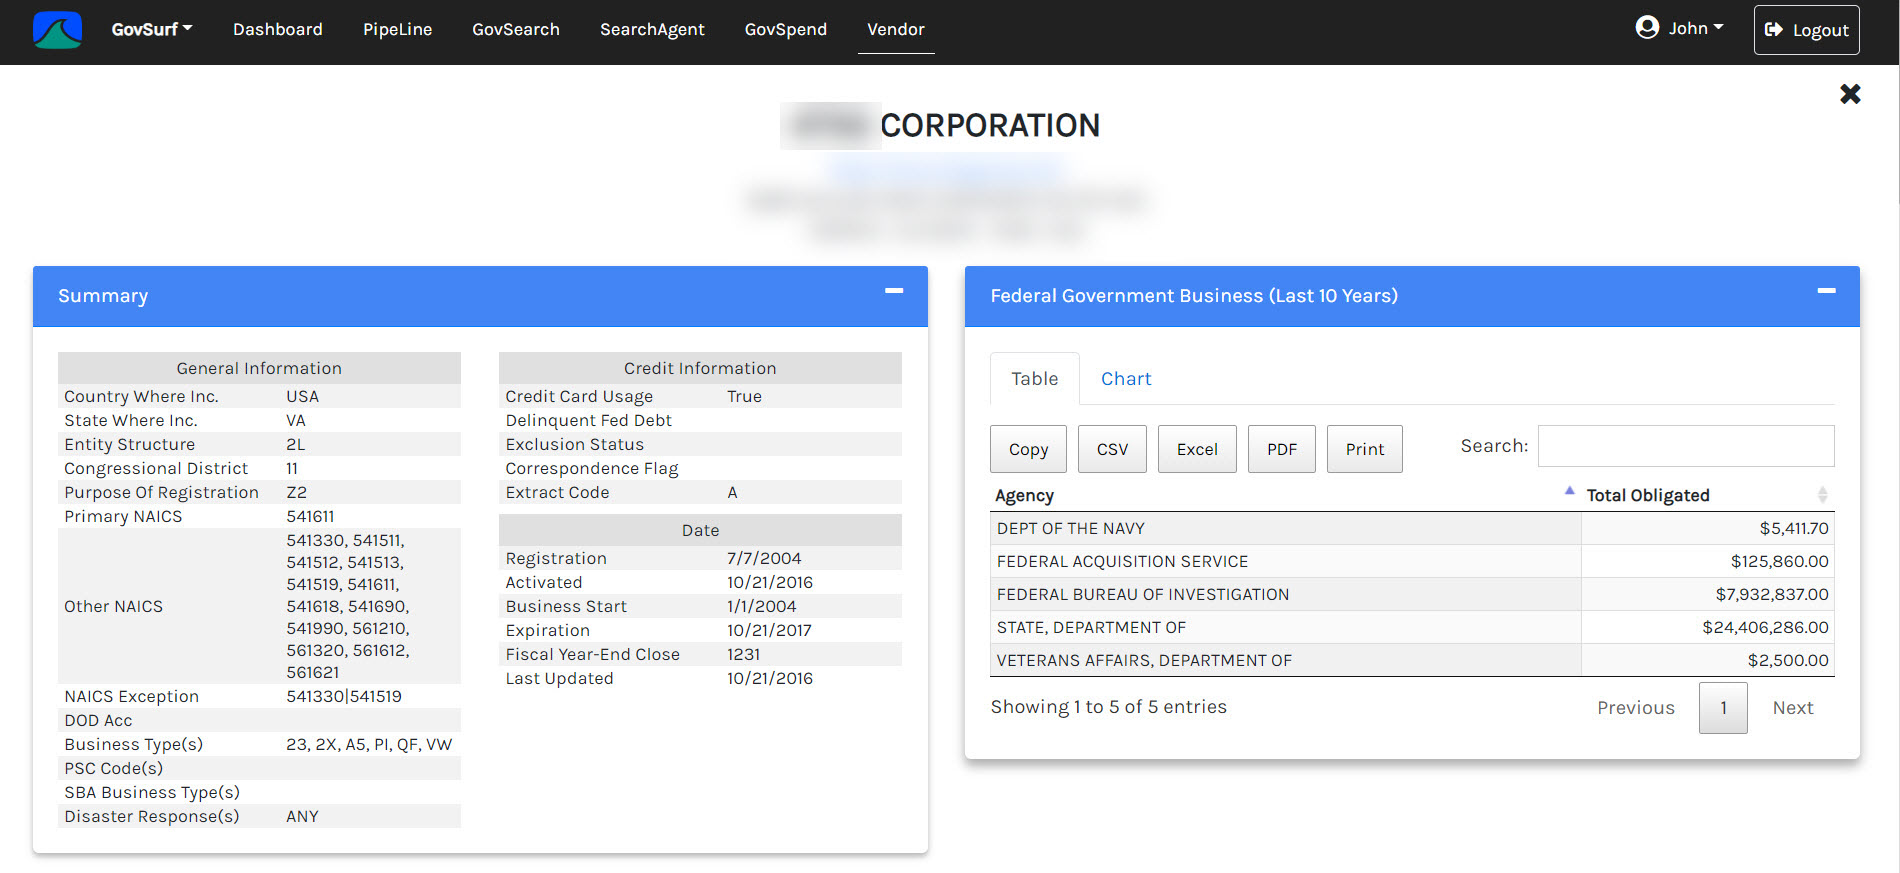Switch to the Chart tab
Image resolution: width=1900 pixels, height=873 pixels.
pos(1126,379)
